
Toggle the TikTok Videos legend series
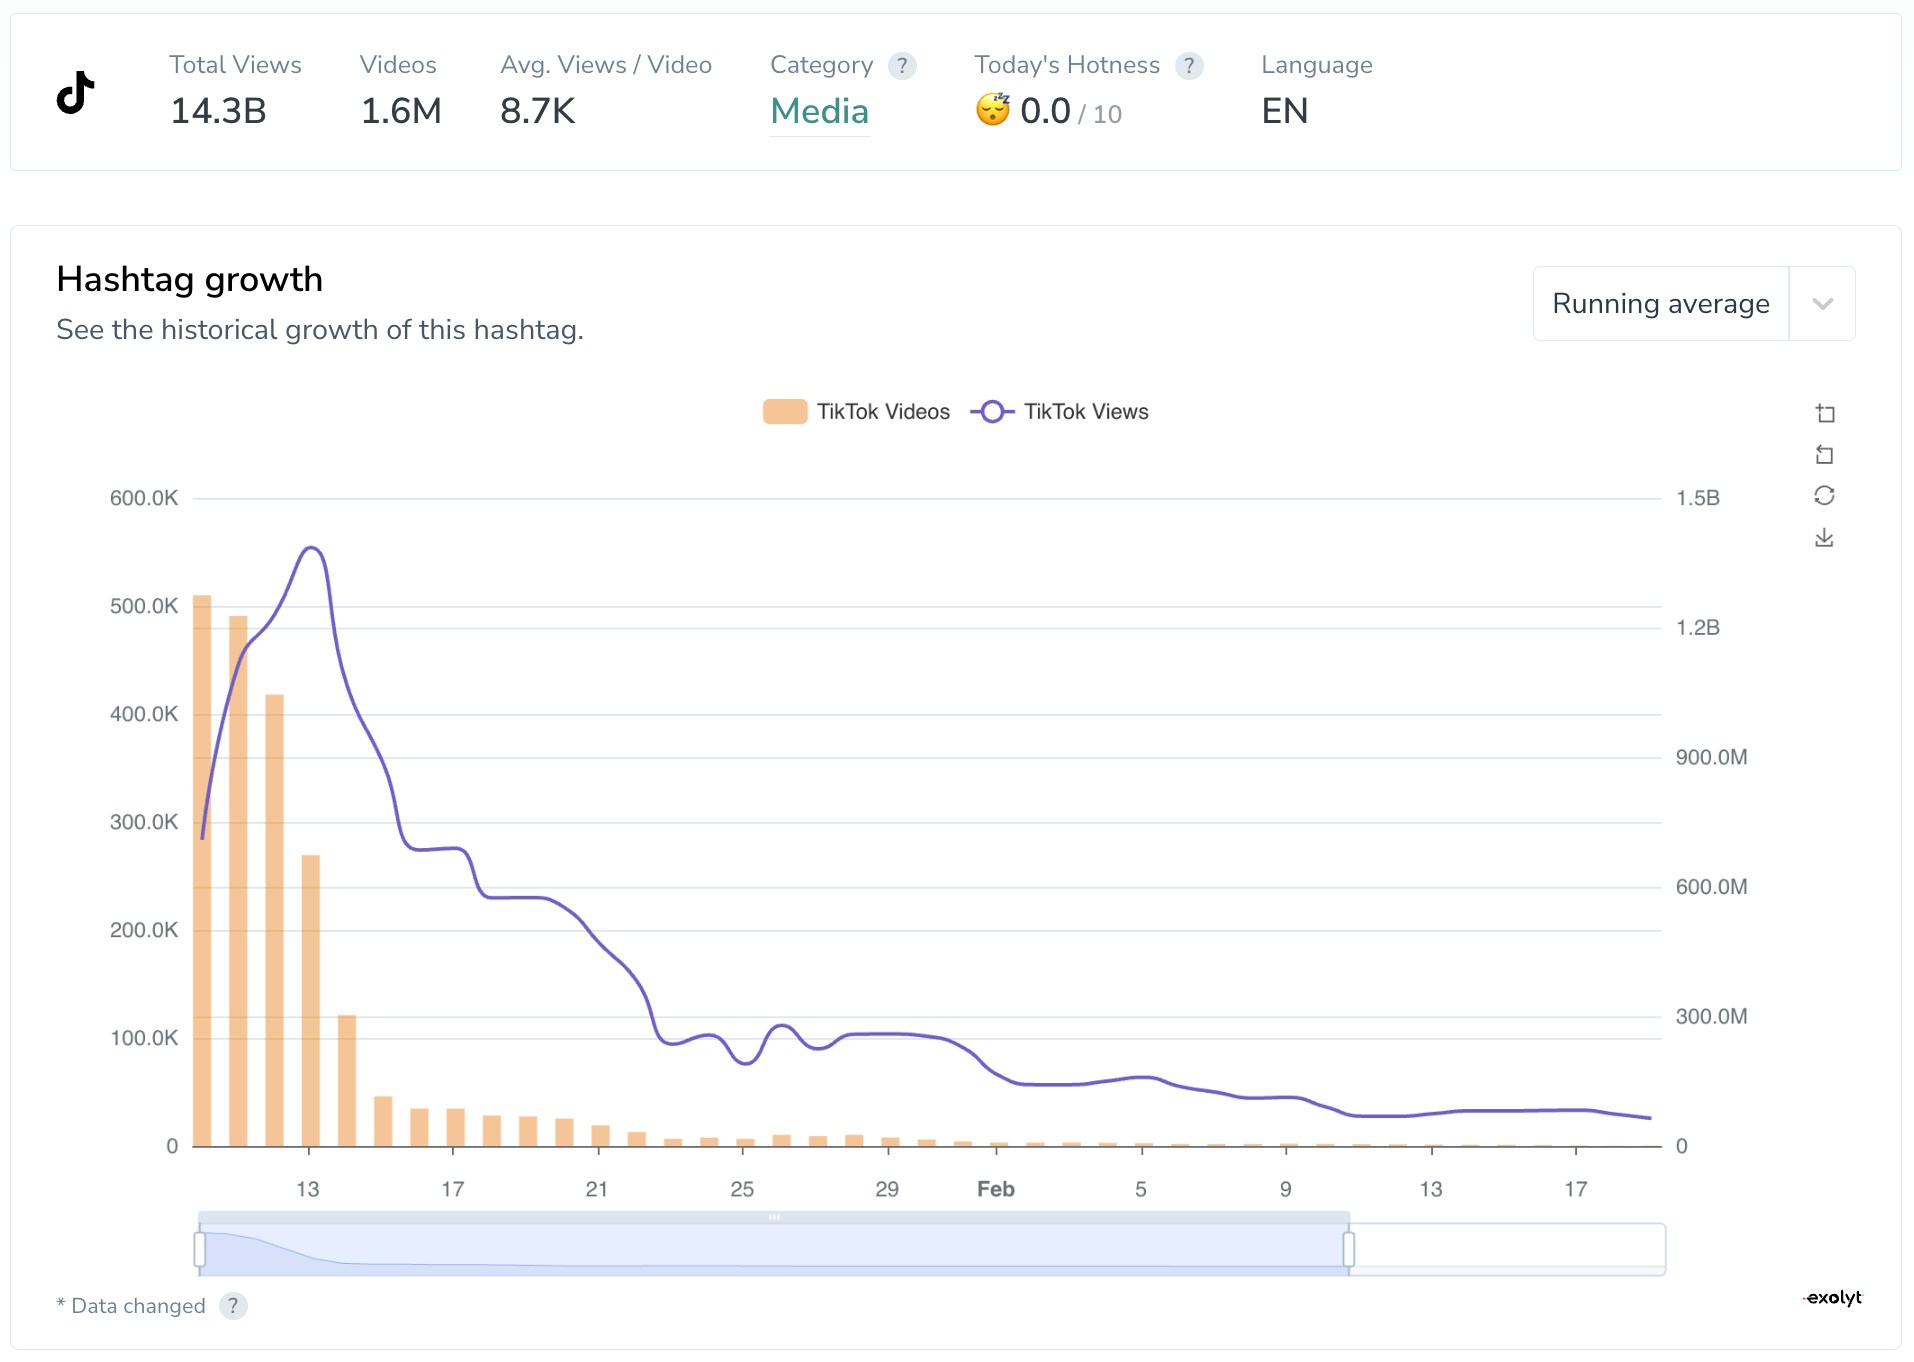(856, 412)
